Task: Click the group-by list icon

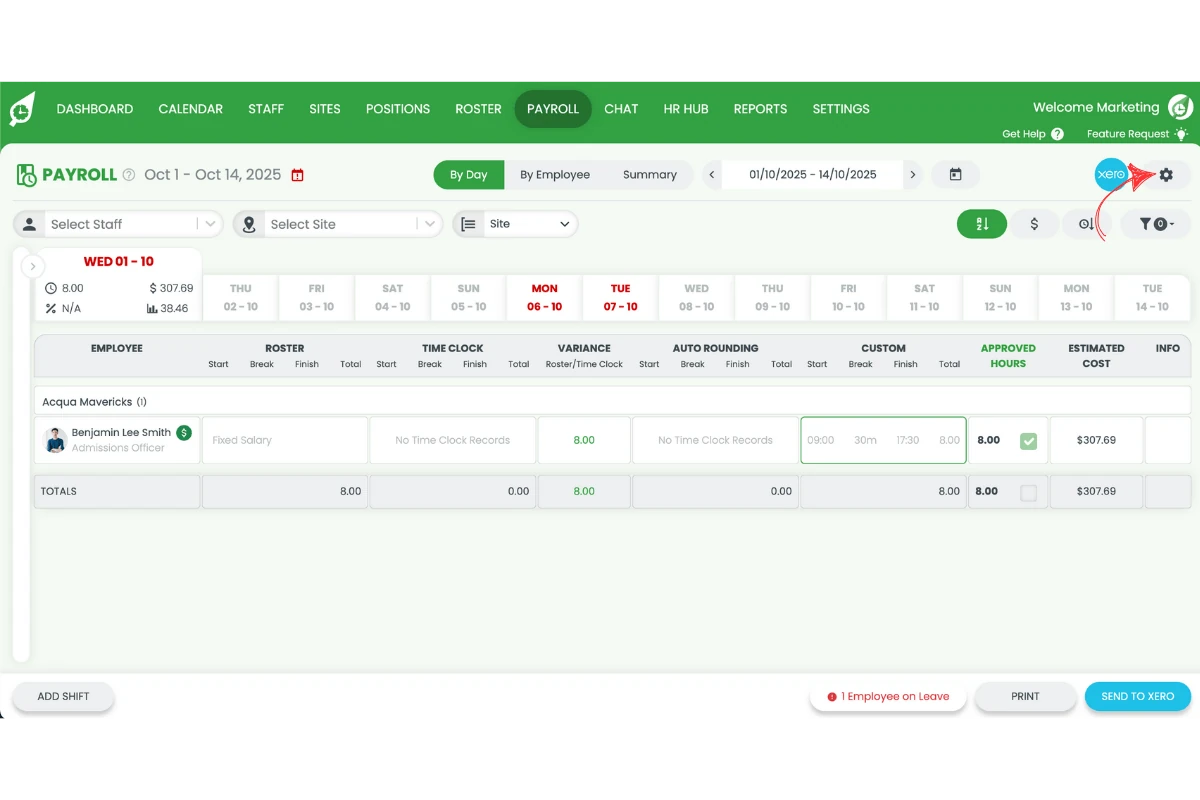Action: [468, 224]
